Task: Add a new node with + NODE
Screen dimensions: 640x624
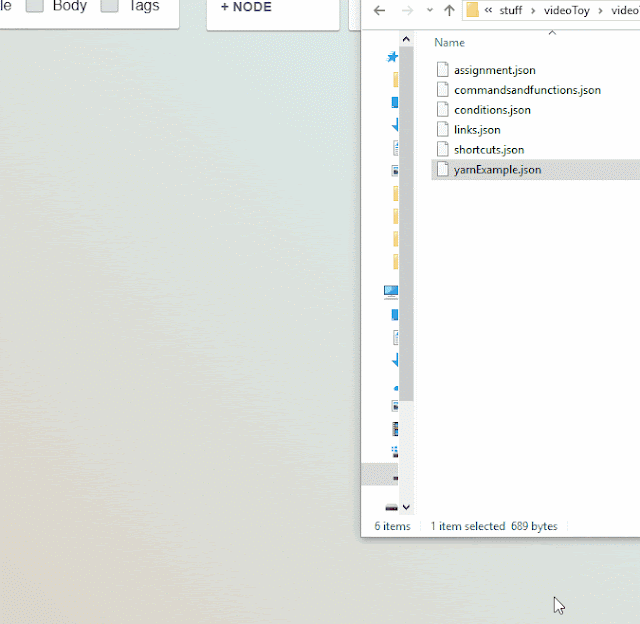Action: [x=246, y=7]
